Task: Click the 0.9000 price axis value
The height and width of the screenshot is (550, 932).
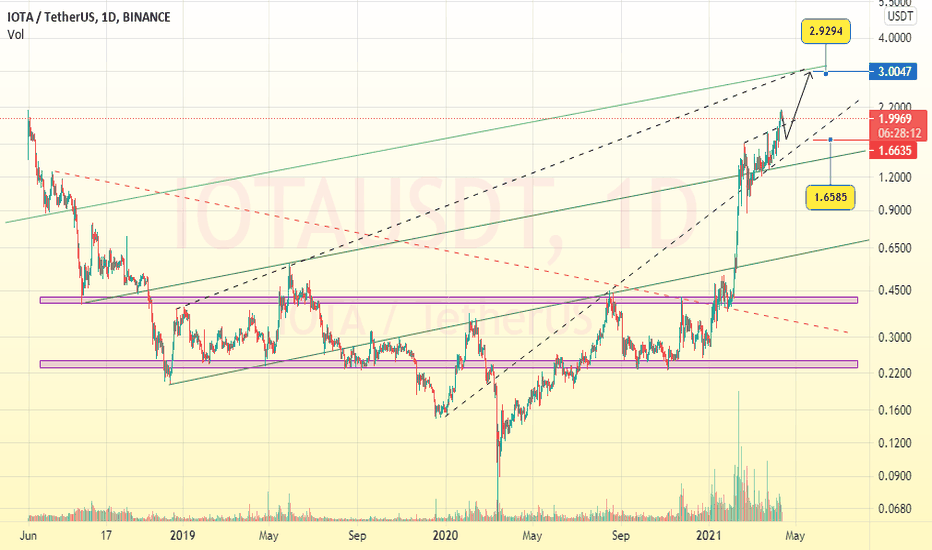Action: (894, 210)
